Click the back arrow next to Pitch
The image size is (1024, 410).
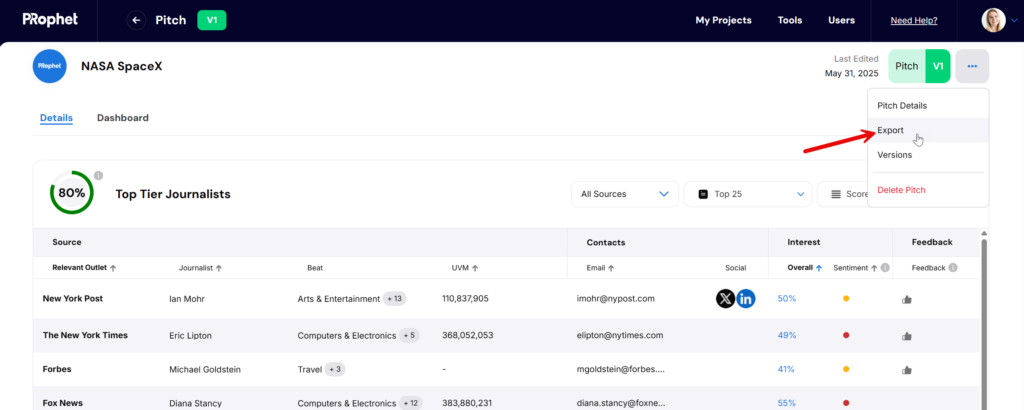point(136,20)
